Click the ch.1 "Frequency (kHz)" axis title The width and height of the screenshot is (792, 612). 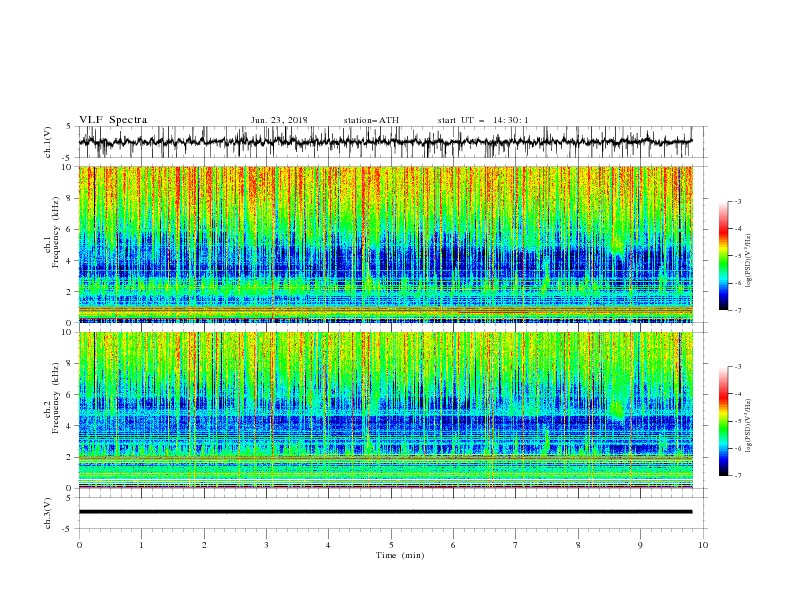(x=55, y=232)
